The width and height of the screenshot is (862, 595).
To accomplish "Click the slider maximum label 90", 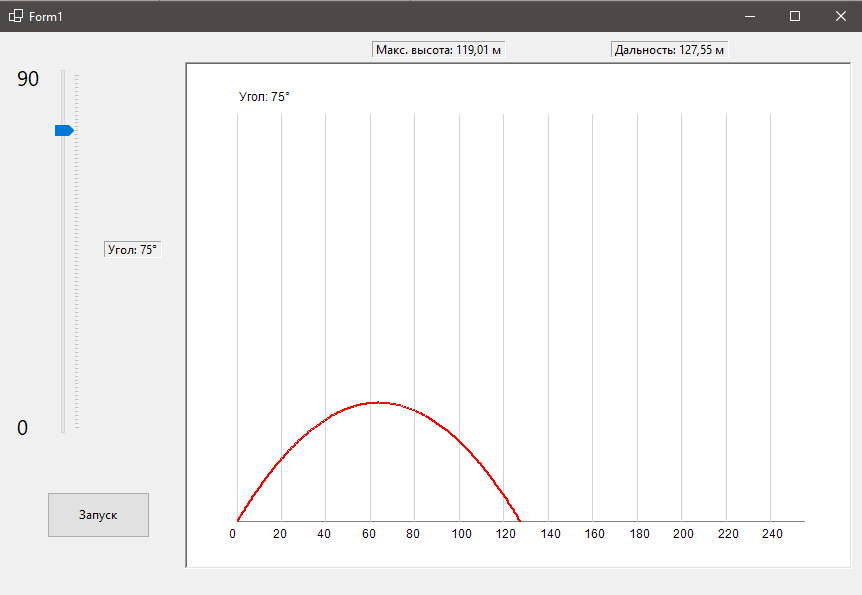I will click(28, 79).
